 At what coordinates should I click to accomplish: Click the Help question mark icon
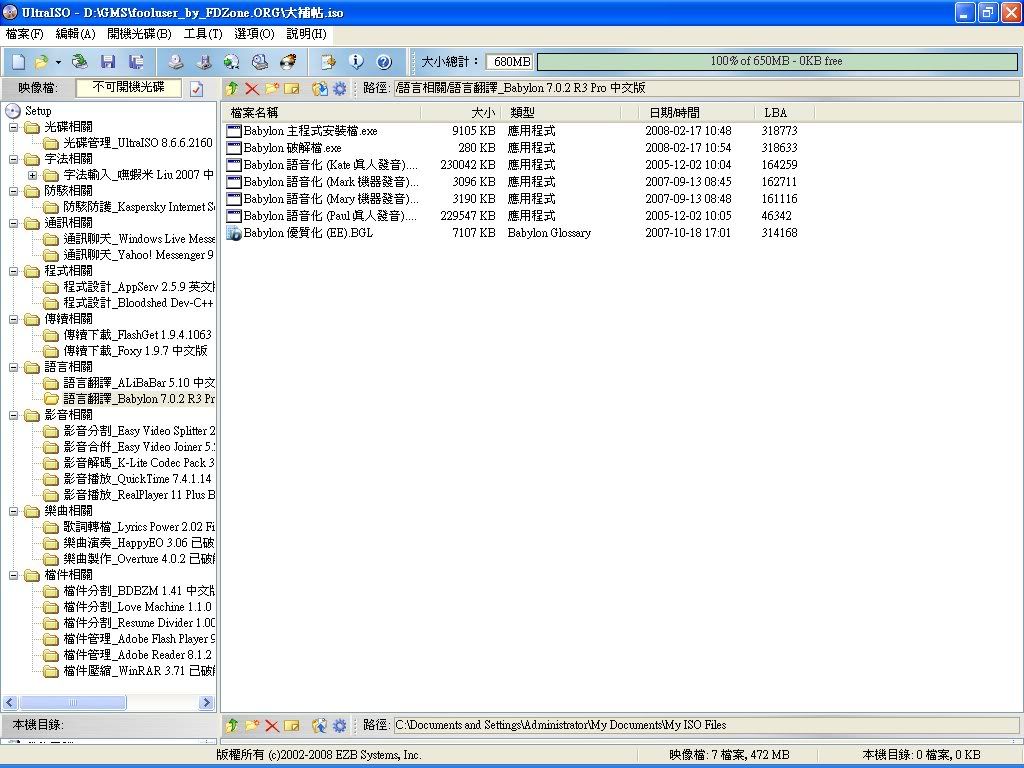point(383,62)
